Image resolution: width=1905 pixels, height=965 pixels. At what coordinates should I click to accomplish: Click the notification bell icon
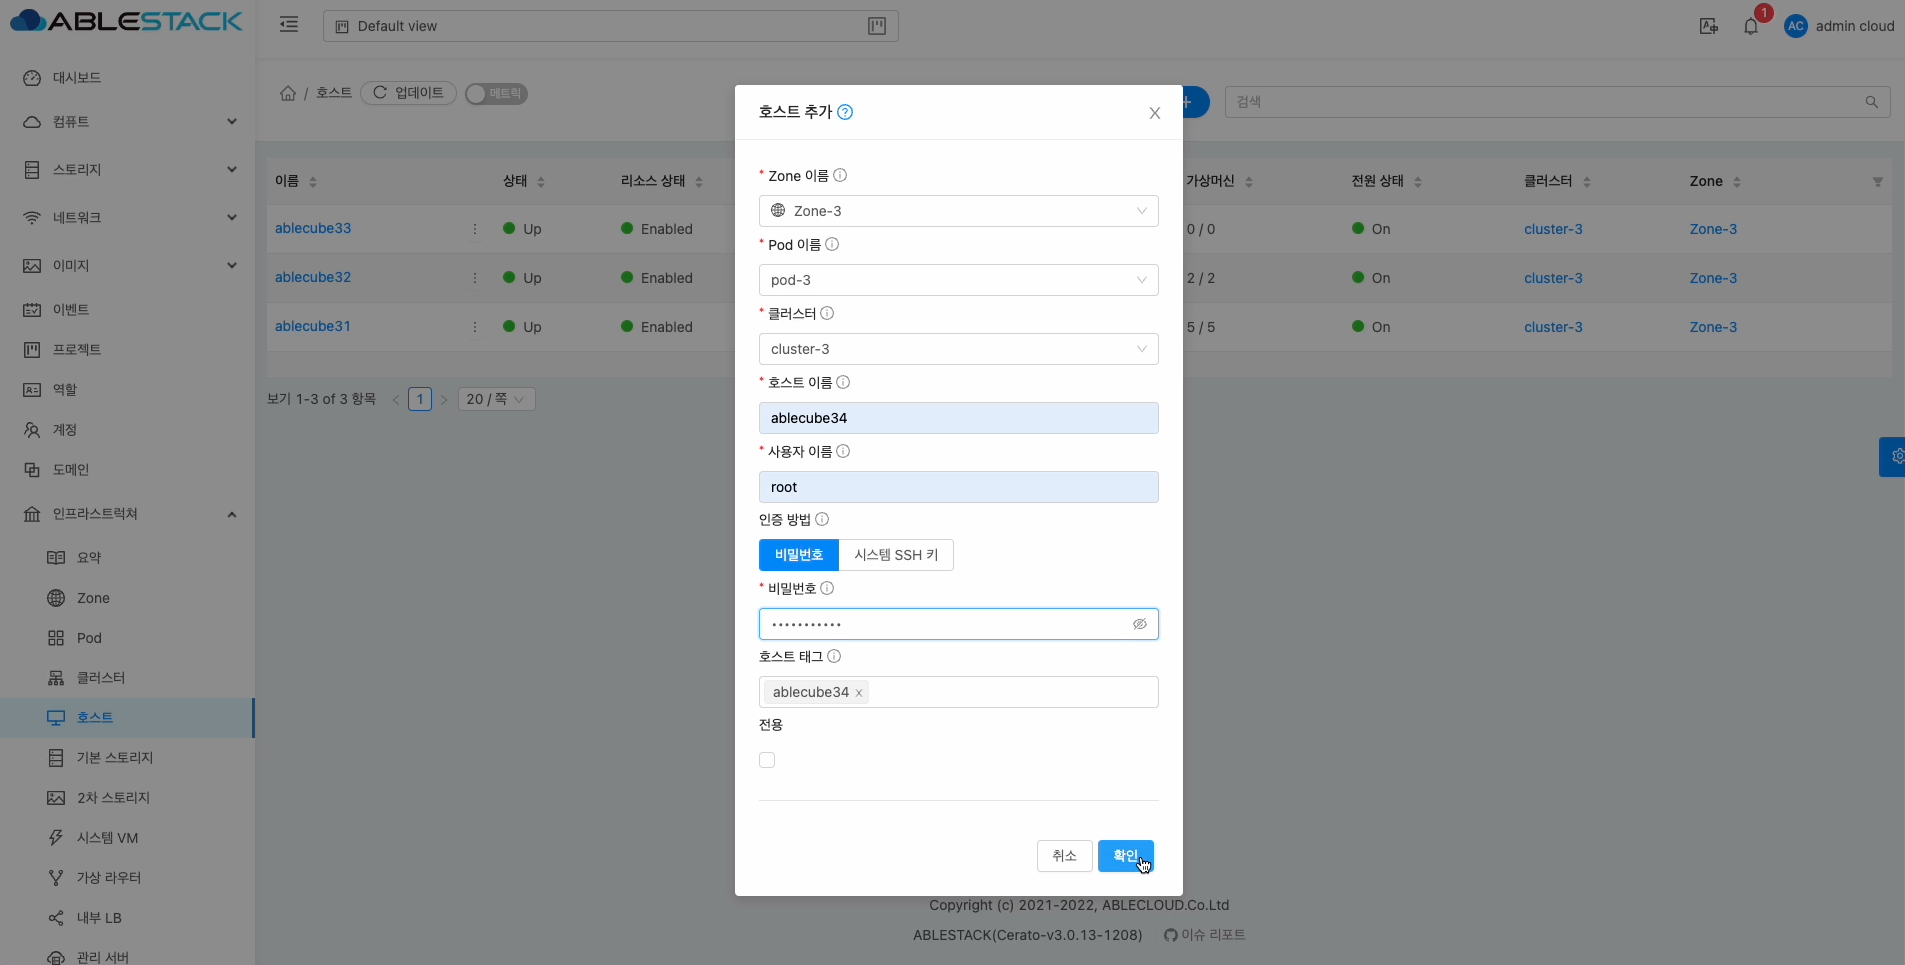click(x=1750, y=27)
